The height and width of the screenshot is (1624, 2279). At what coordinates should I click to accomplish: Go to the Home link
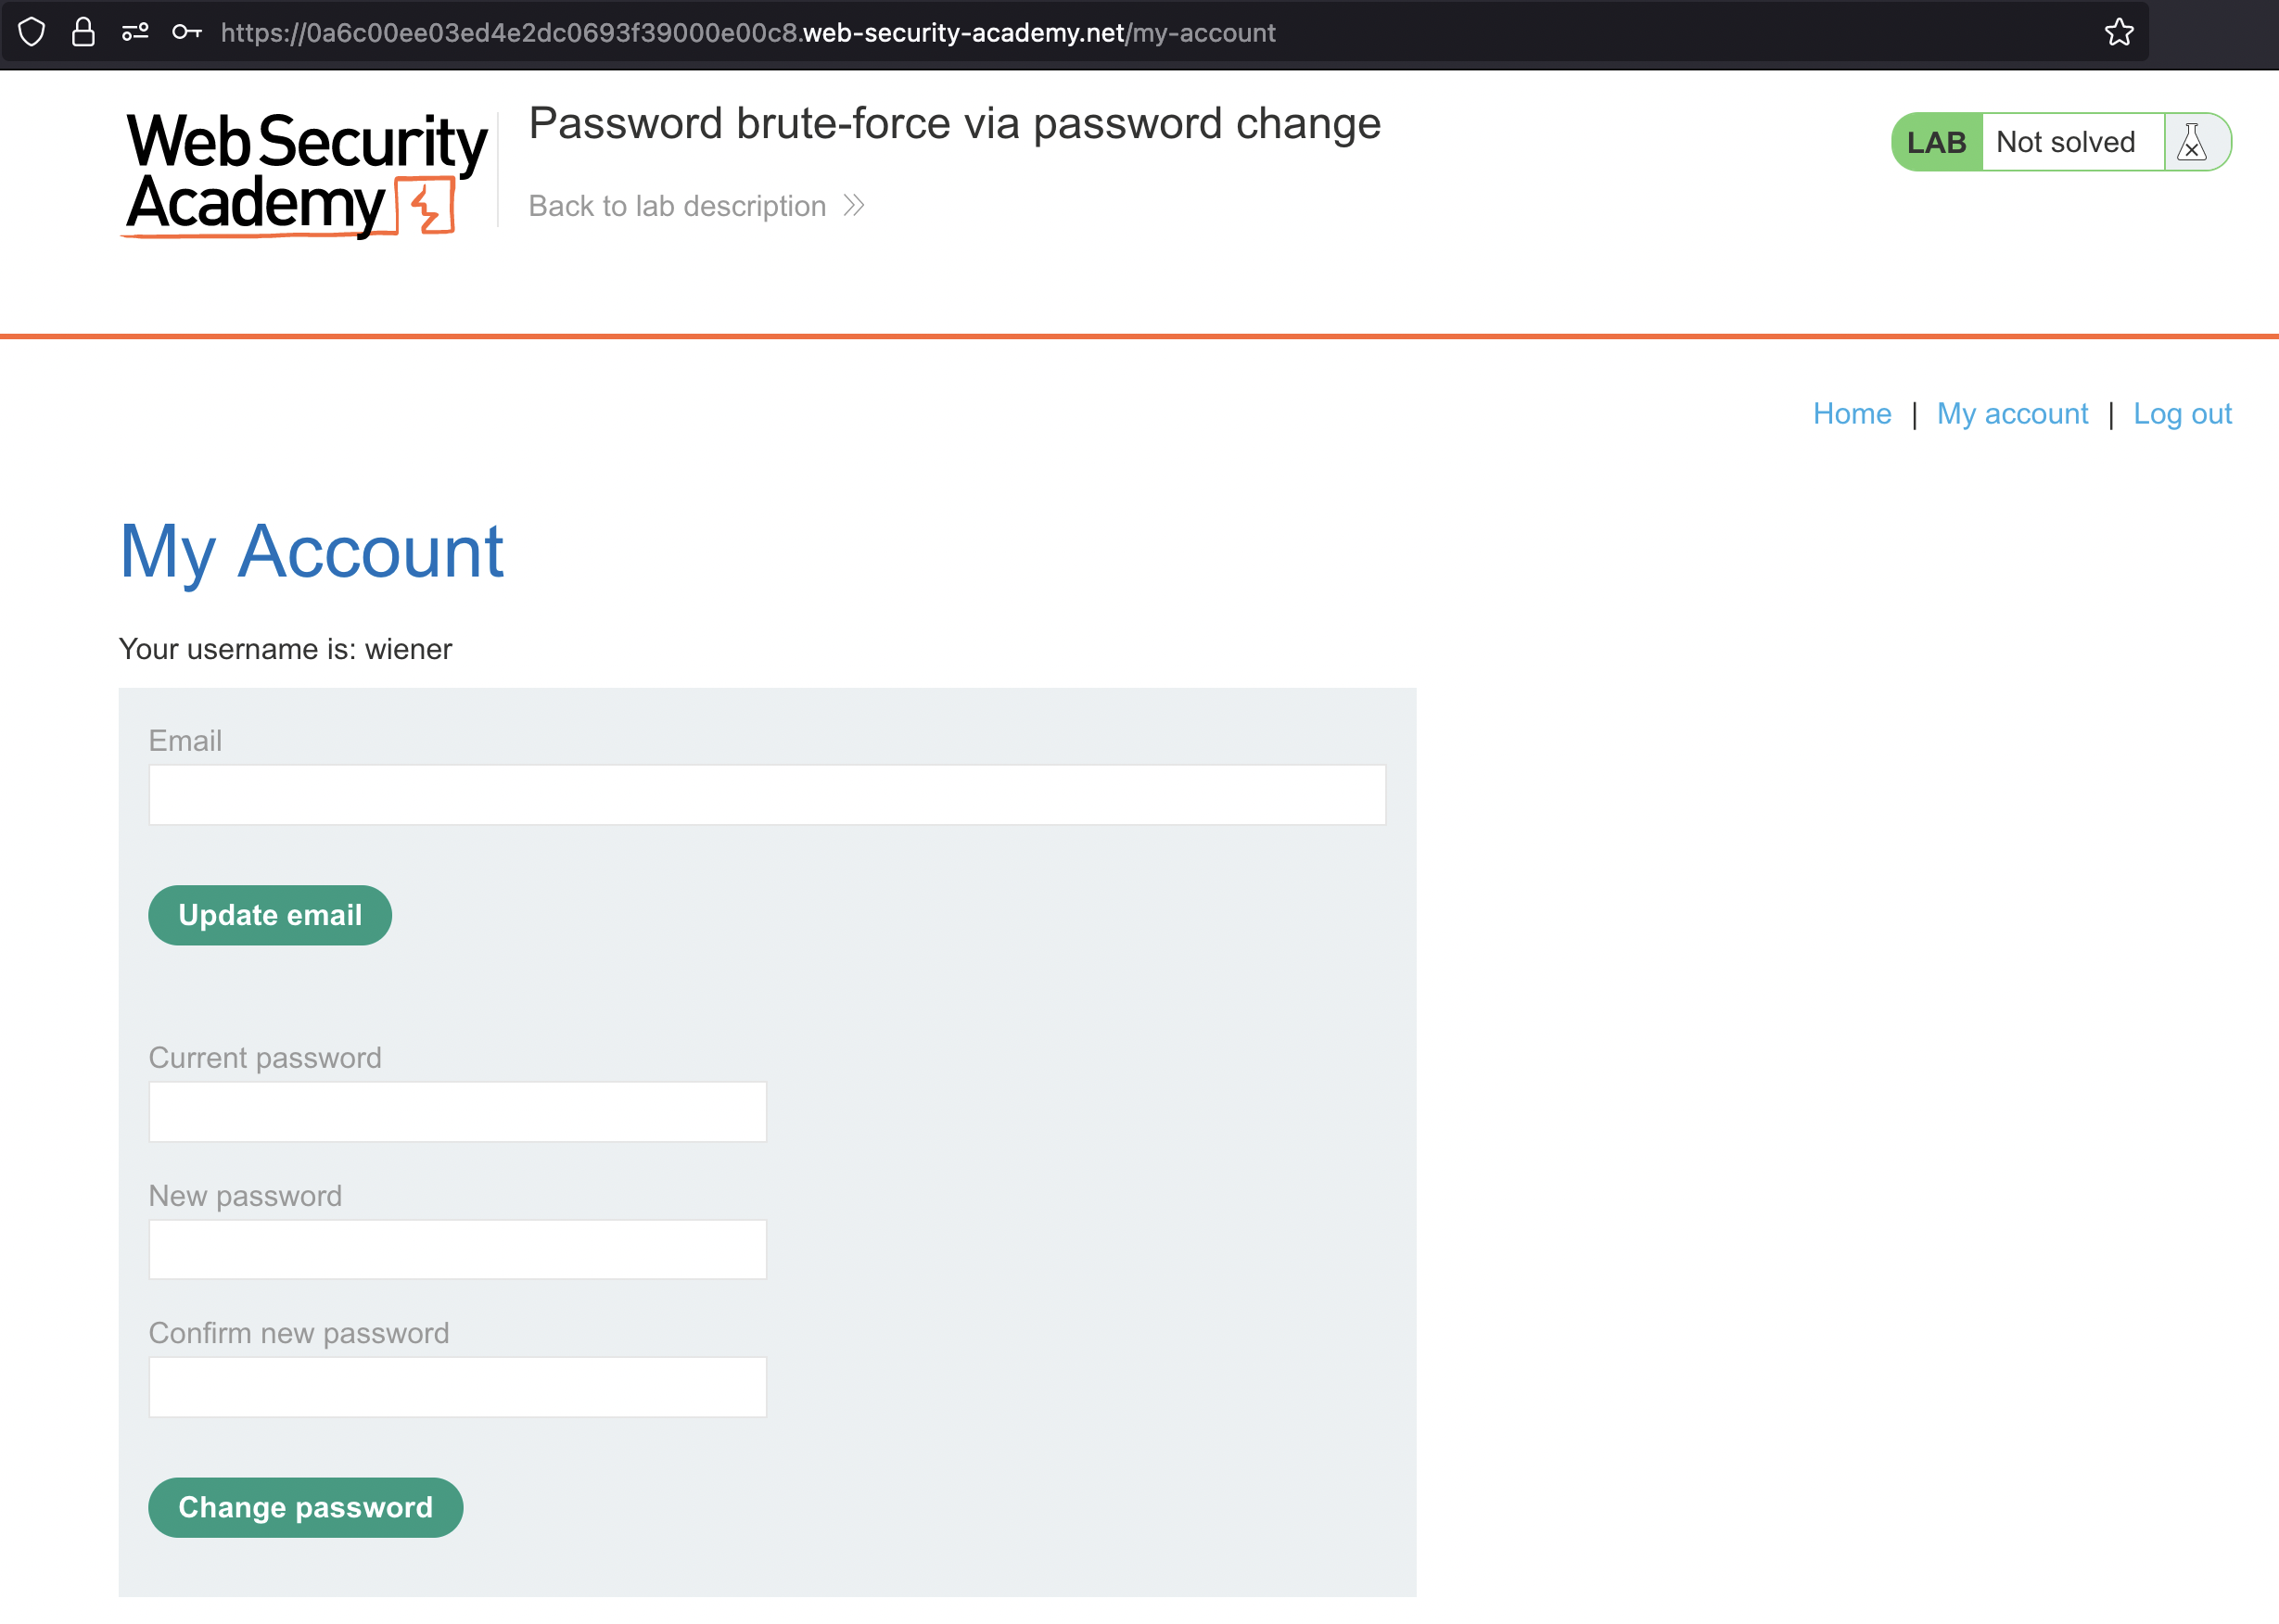point(1852,414)
